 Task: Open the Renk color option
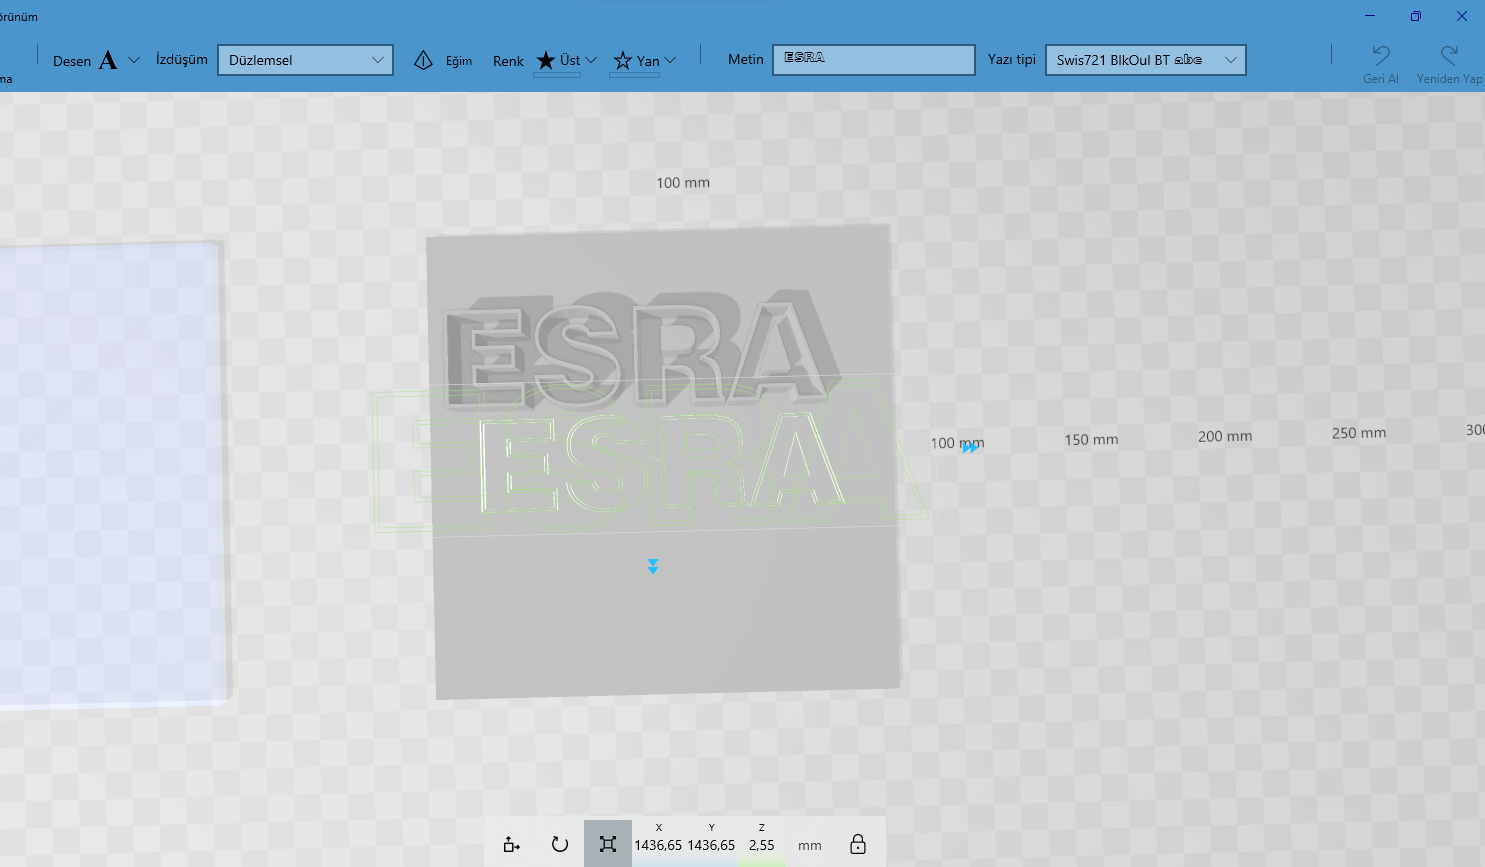click(508, 60)
